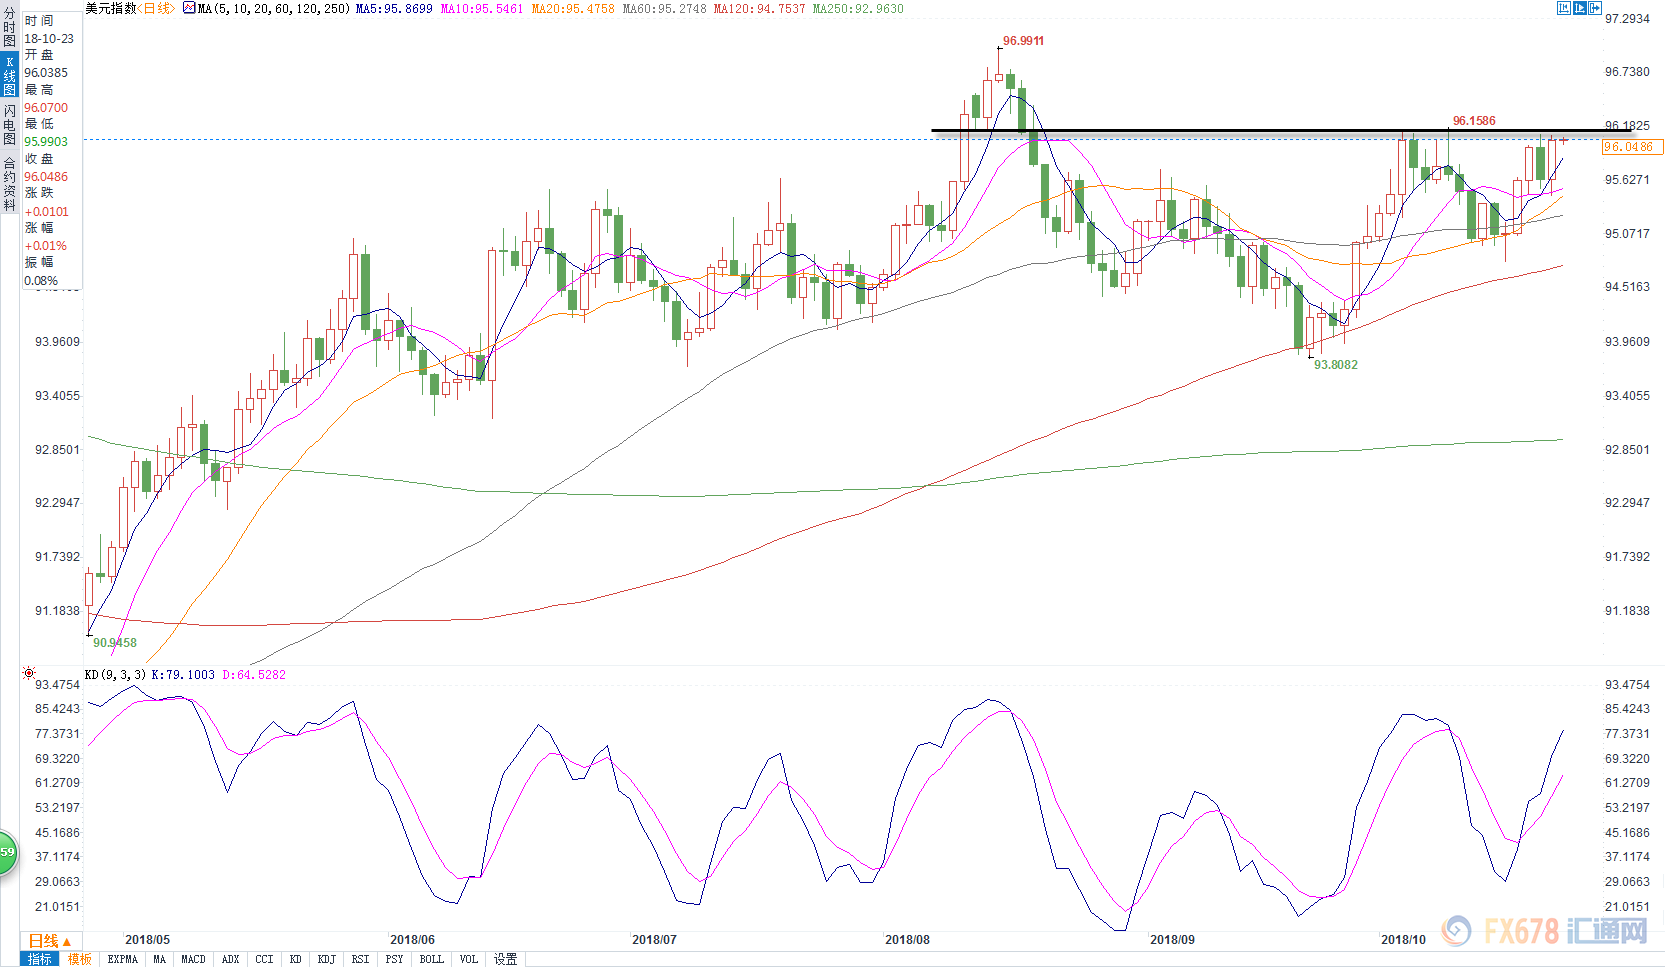
Task: Click the red gear icon beside KD panel
Action: (x=29, y=674)
